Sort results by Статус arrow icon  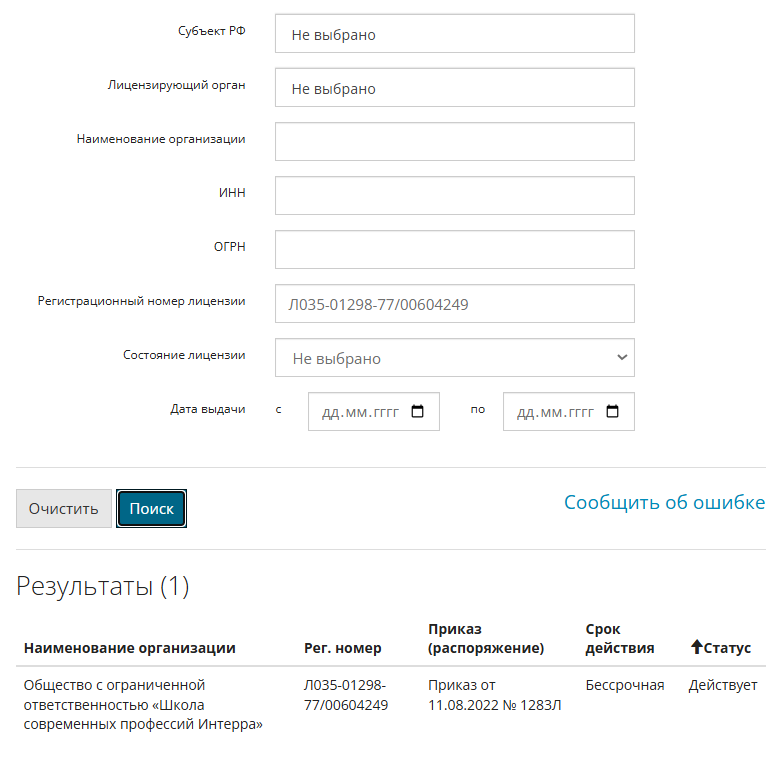[696, 646]
